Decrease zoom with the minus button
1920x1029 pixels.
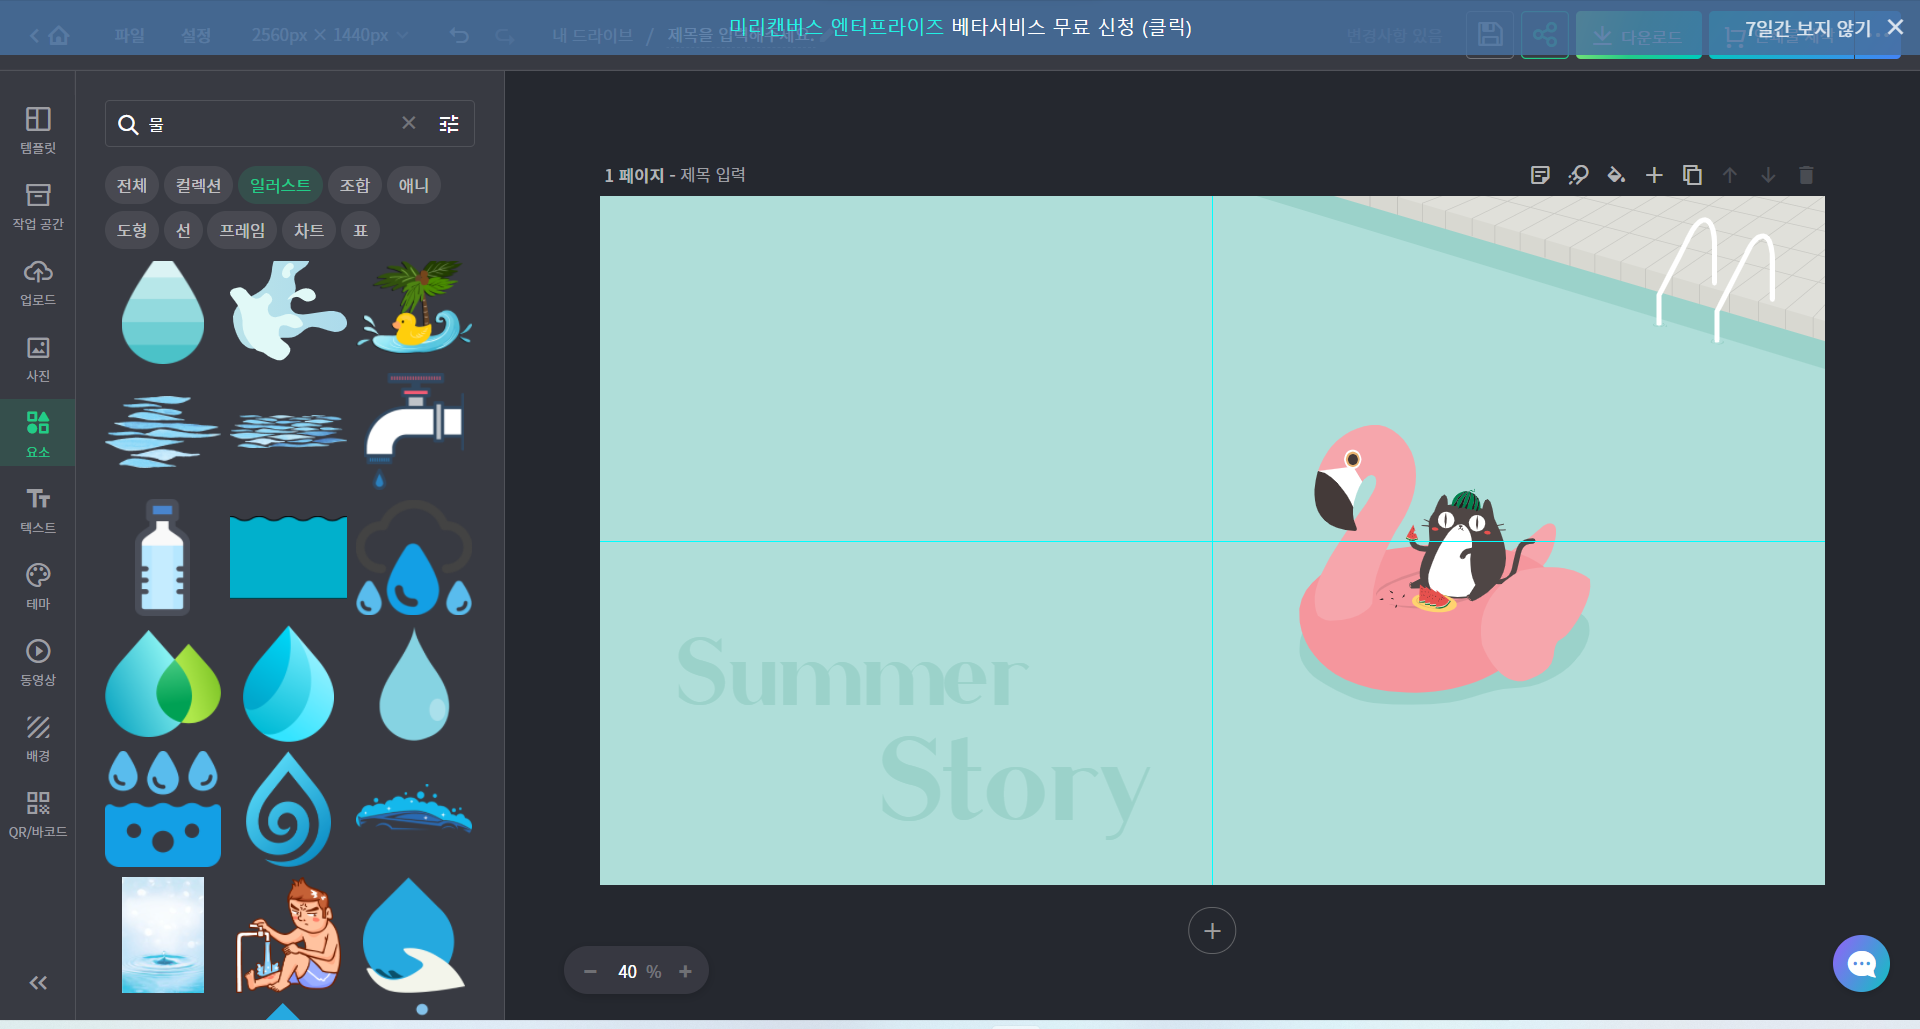tap(590, 971)
